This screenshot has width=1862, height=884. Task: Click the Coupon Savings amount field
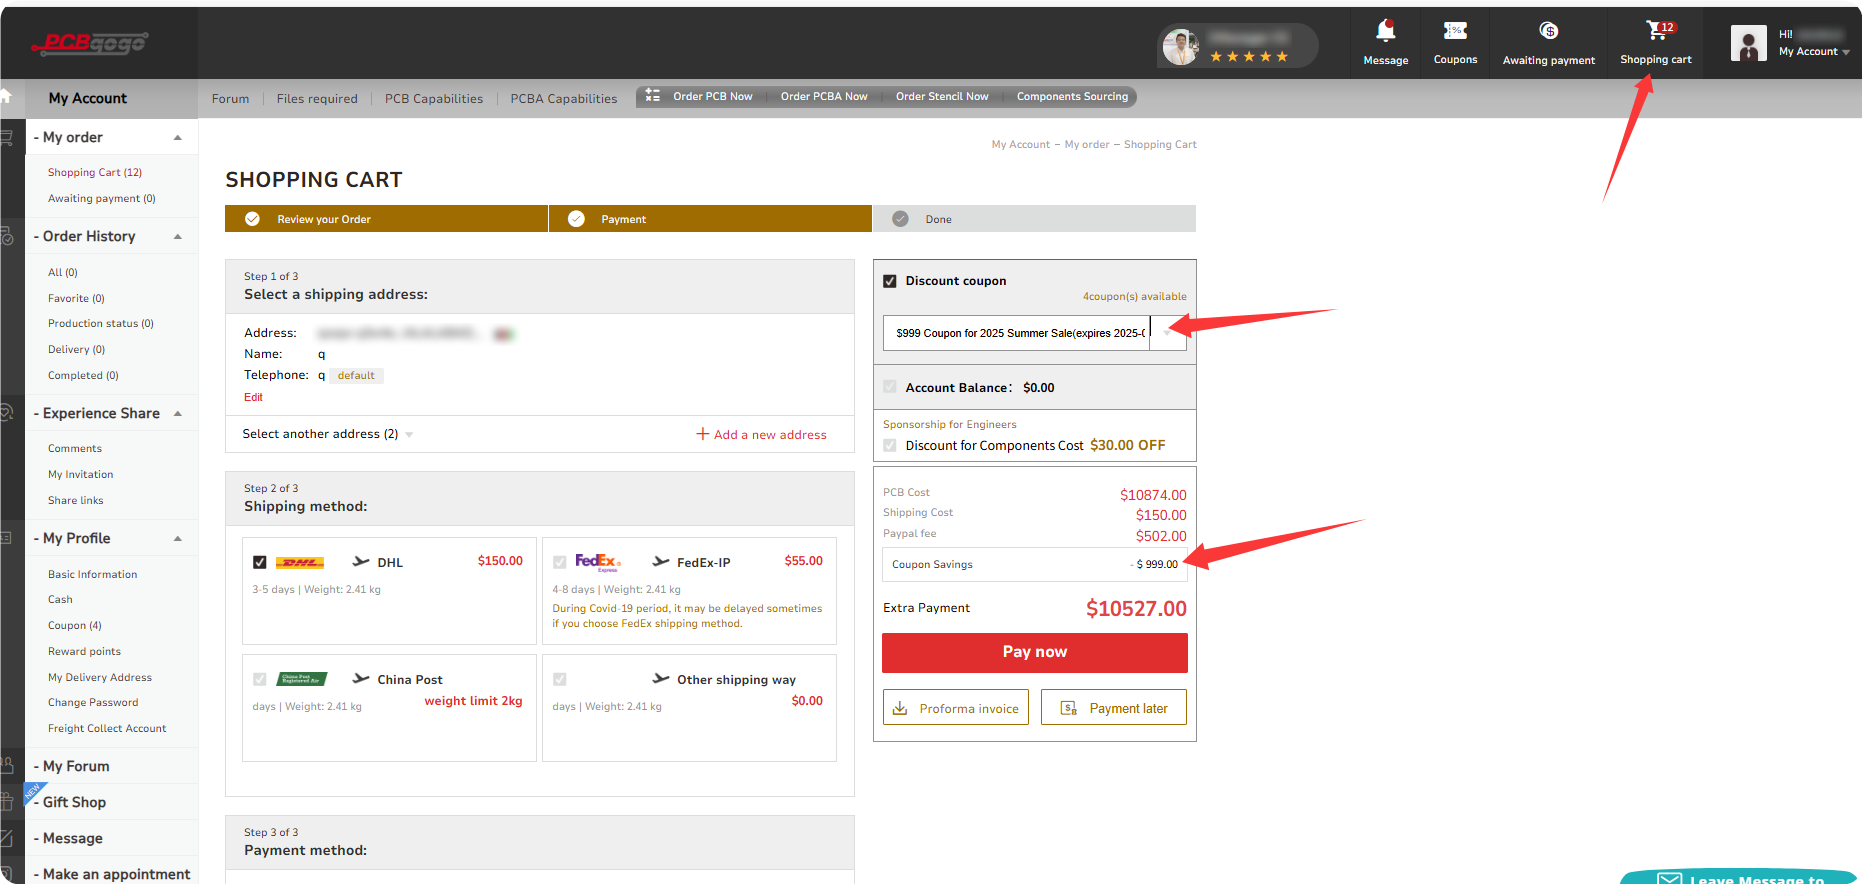(1035, 564)
